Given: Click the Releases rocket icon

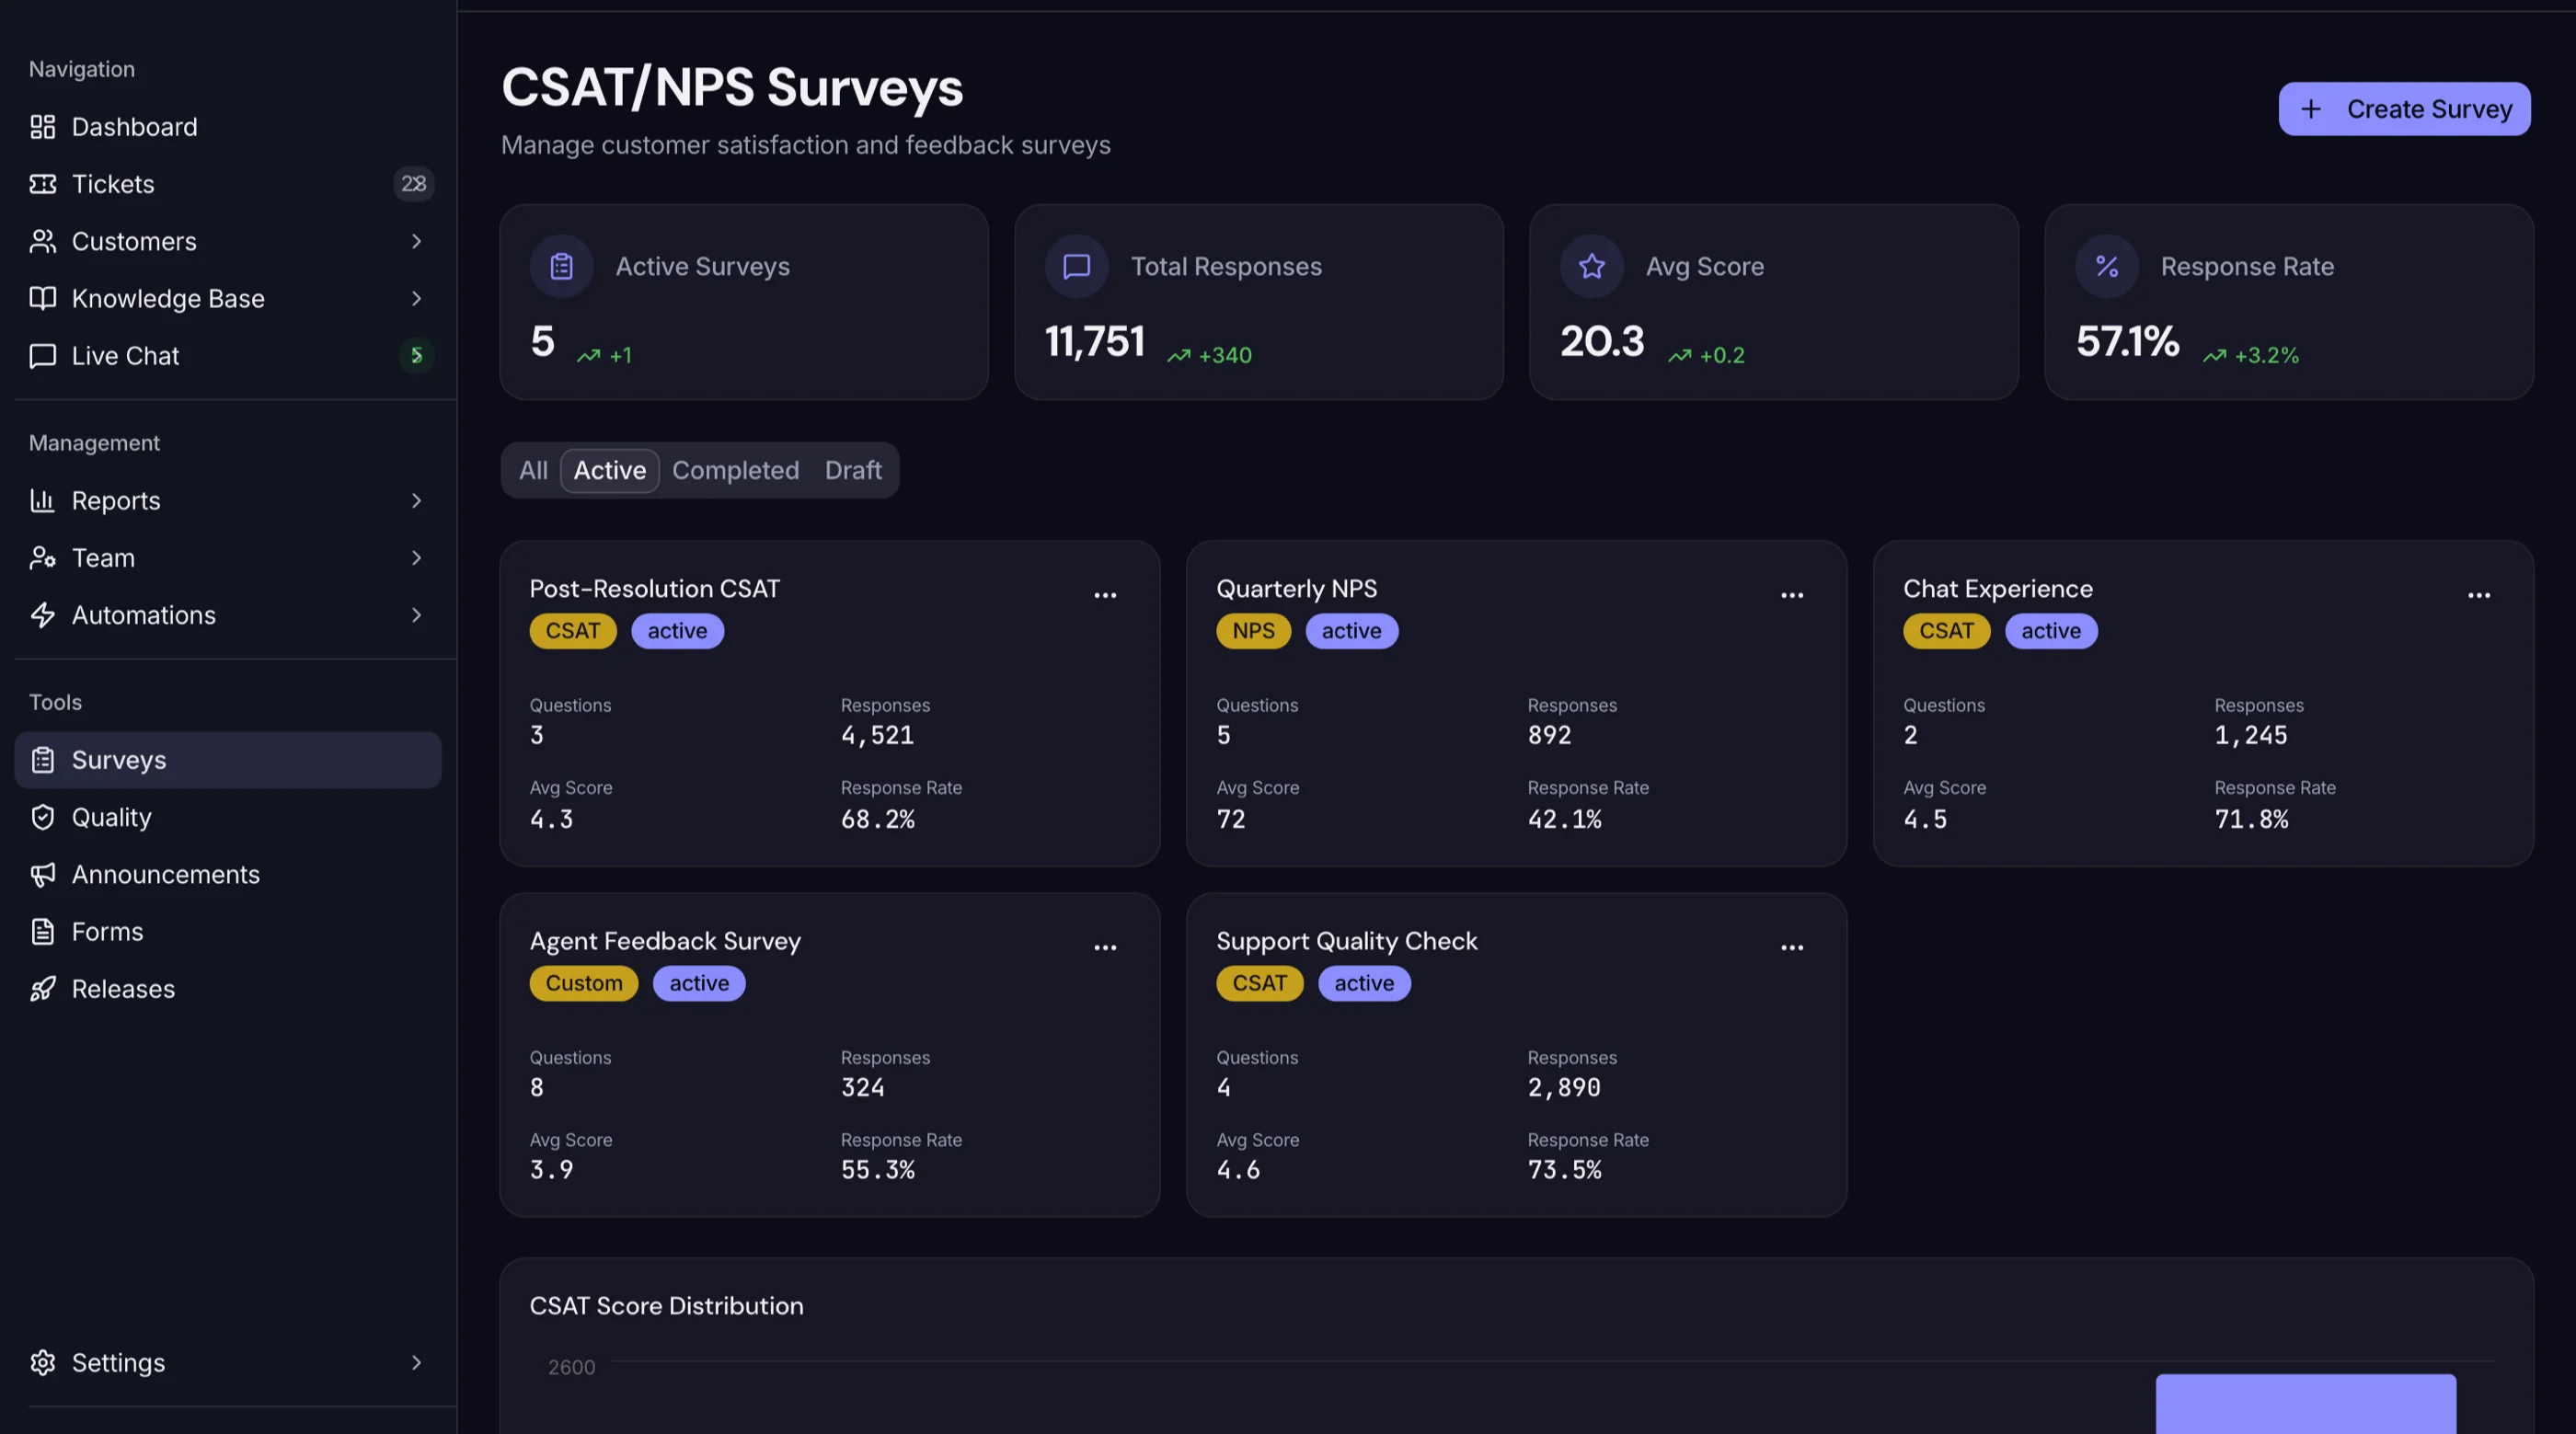Looking at the screenshot, I should tap(42, 989).
